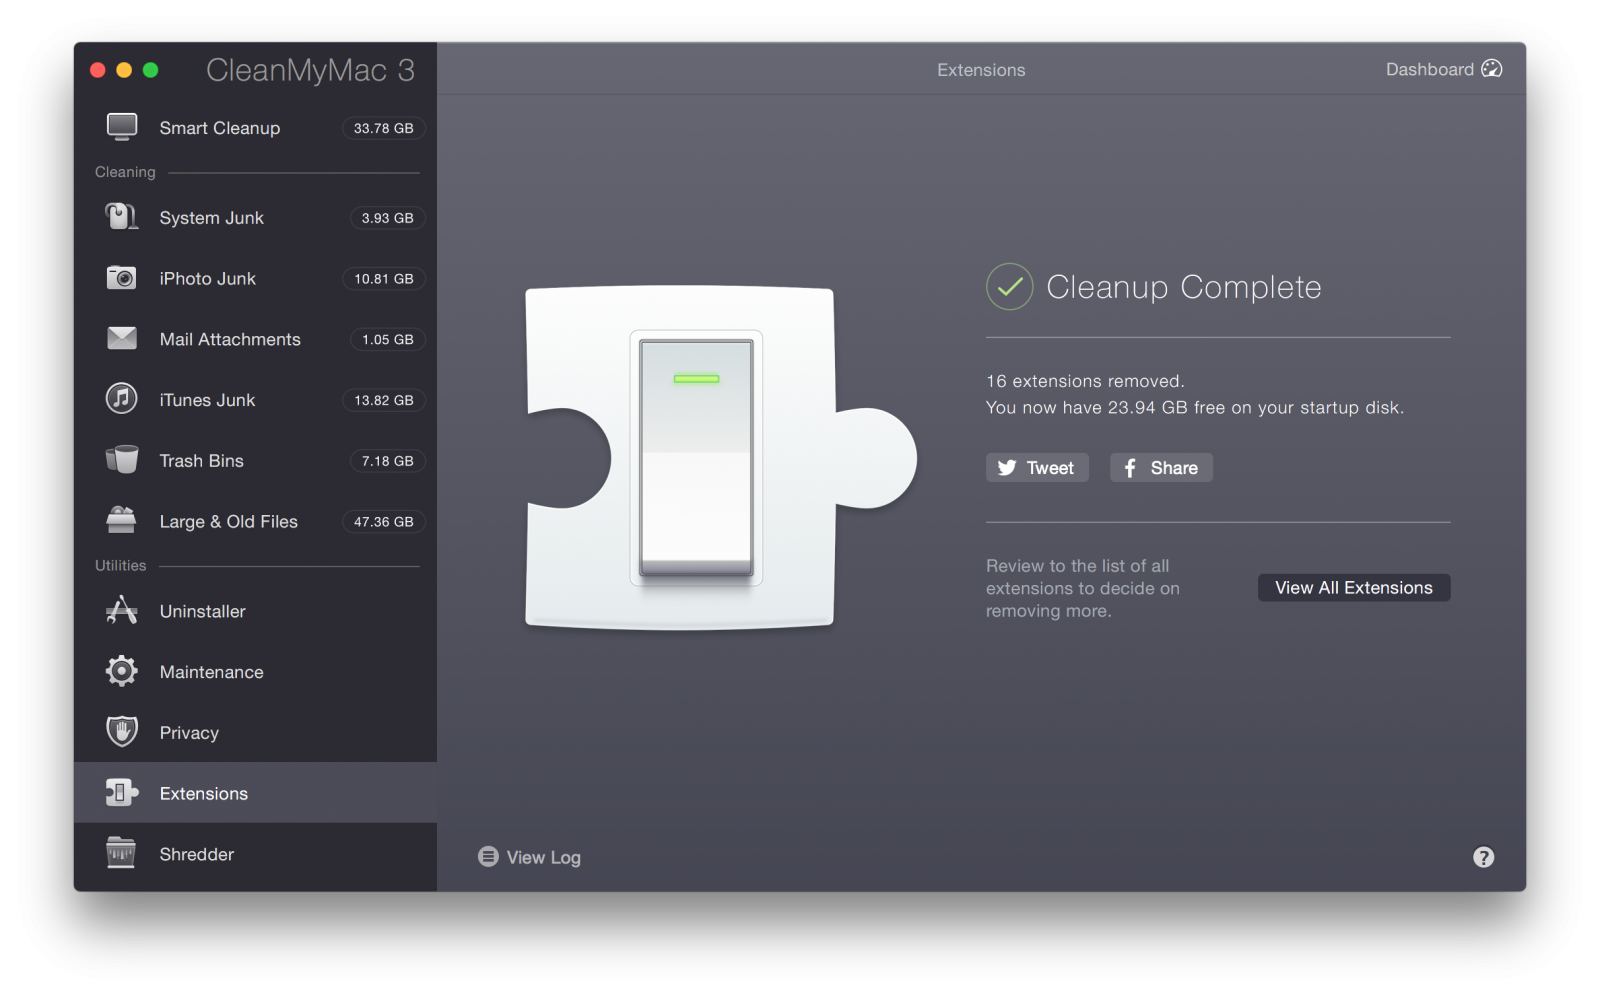Click the help question mark icon
The image size is (1600, 997).
(1484, 857)
